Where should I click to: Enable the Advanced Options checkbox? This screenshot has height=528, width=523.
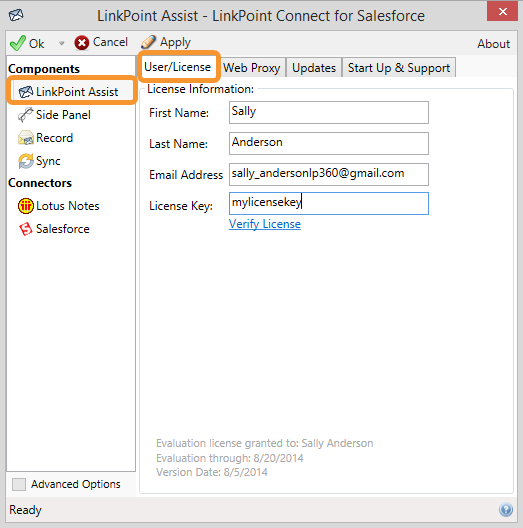pos(19,485)
